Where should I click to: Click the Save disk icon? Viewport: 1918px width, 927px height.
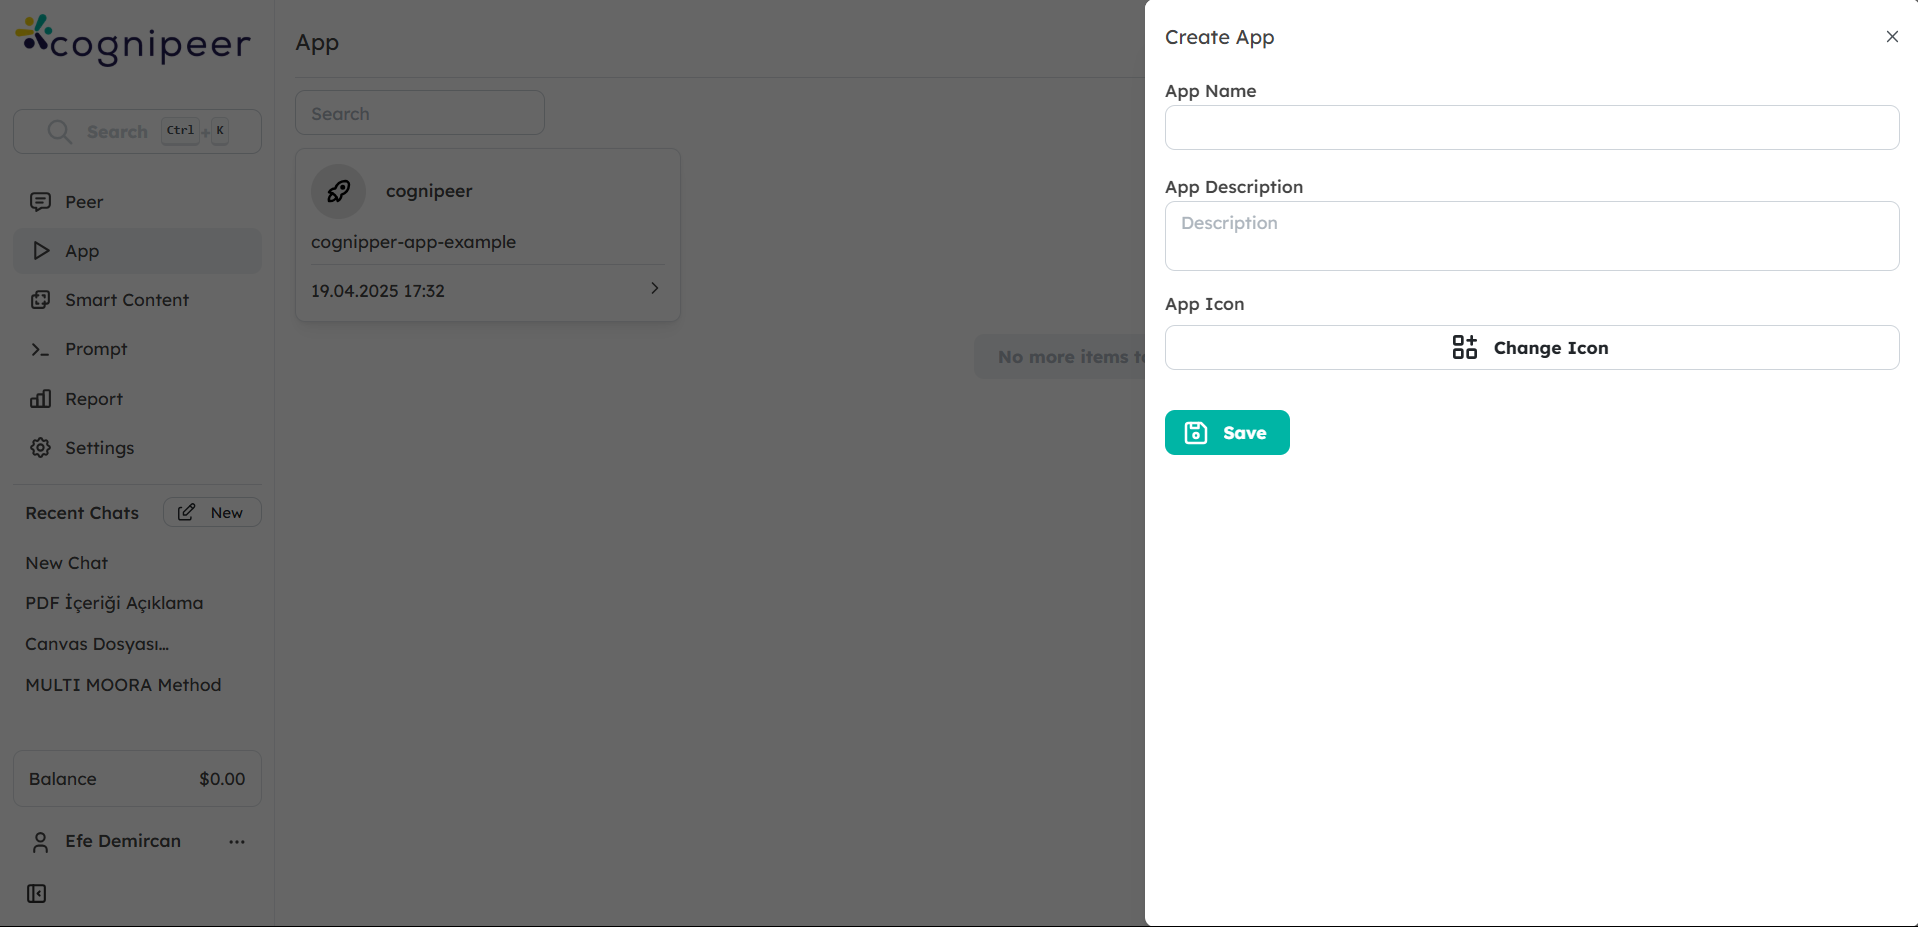[x=1196, y=432]
